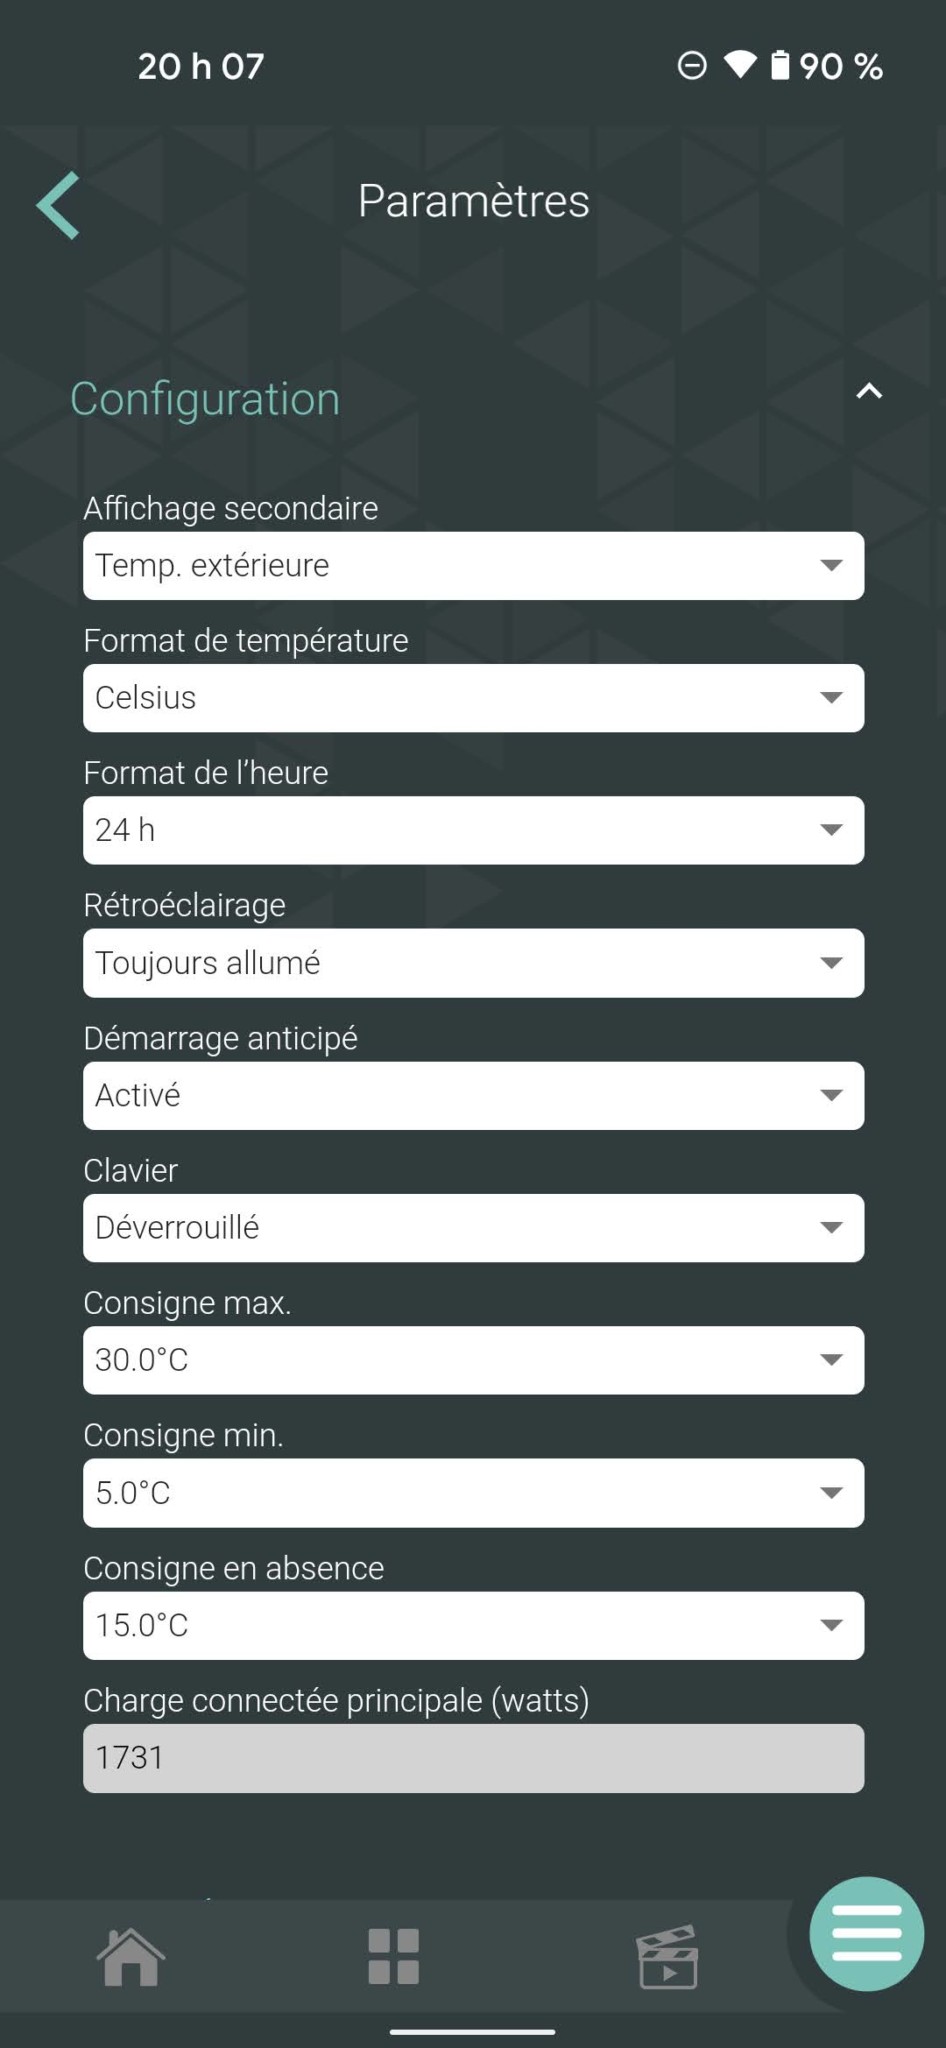This screenshot has width=946, height=2048.
Task: Tap the back arrow icon
Action: (59, 205)
